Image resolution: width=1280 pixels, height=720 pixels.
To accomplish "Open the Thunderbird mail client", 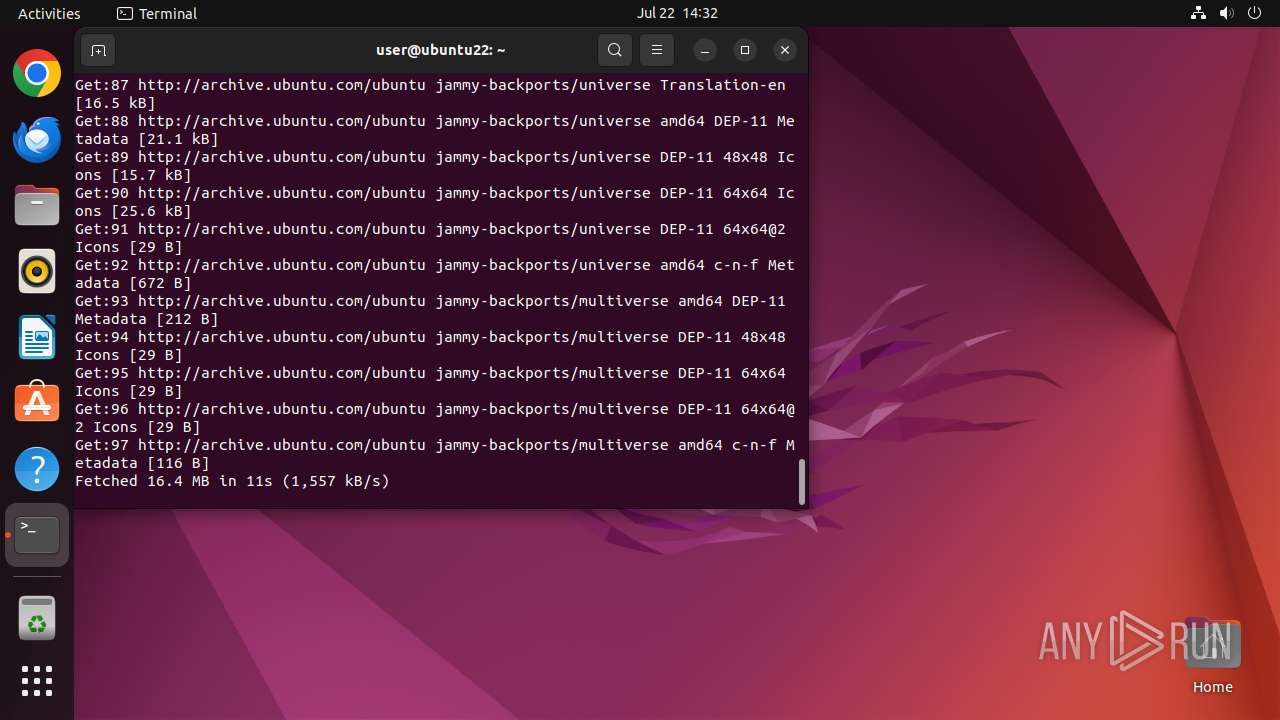I will point(37,139).
